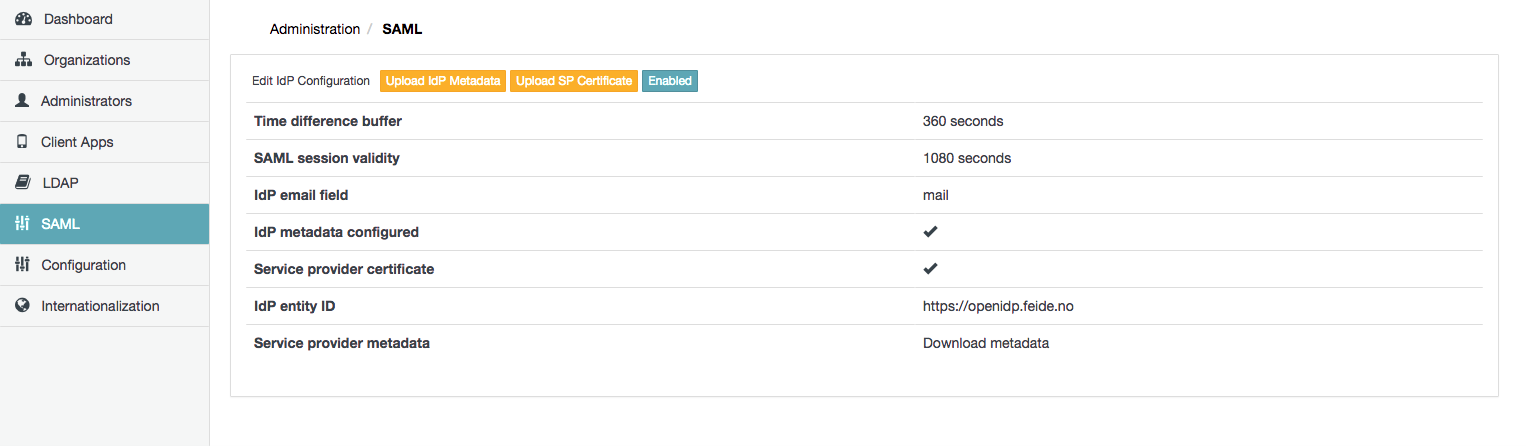The height and width of the screenshot is (446, 1534).
Task: Click the Dashboard gauge icon
Action: (x=24, y=19)
